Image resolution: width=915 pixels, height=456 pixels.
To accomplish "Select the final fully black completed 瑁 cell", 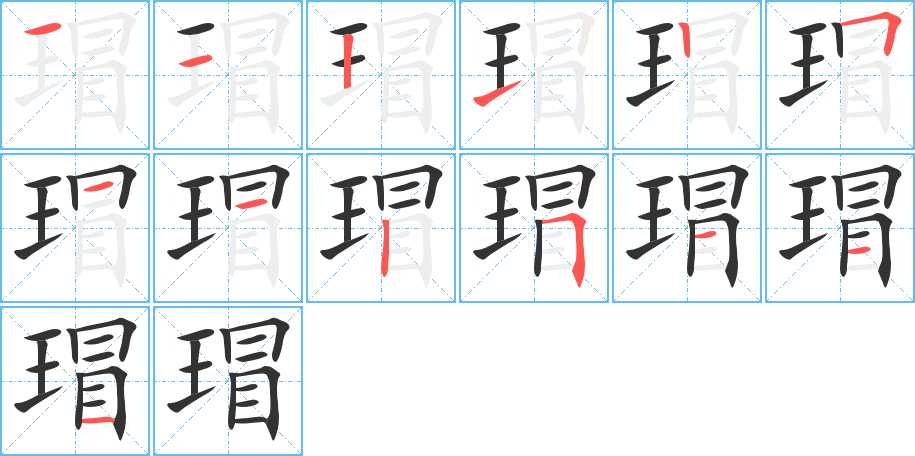I will tap(228, 381).
